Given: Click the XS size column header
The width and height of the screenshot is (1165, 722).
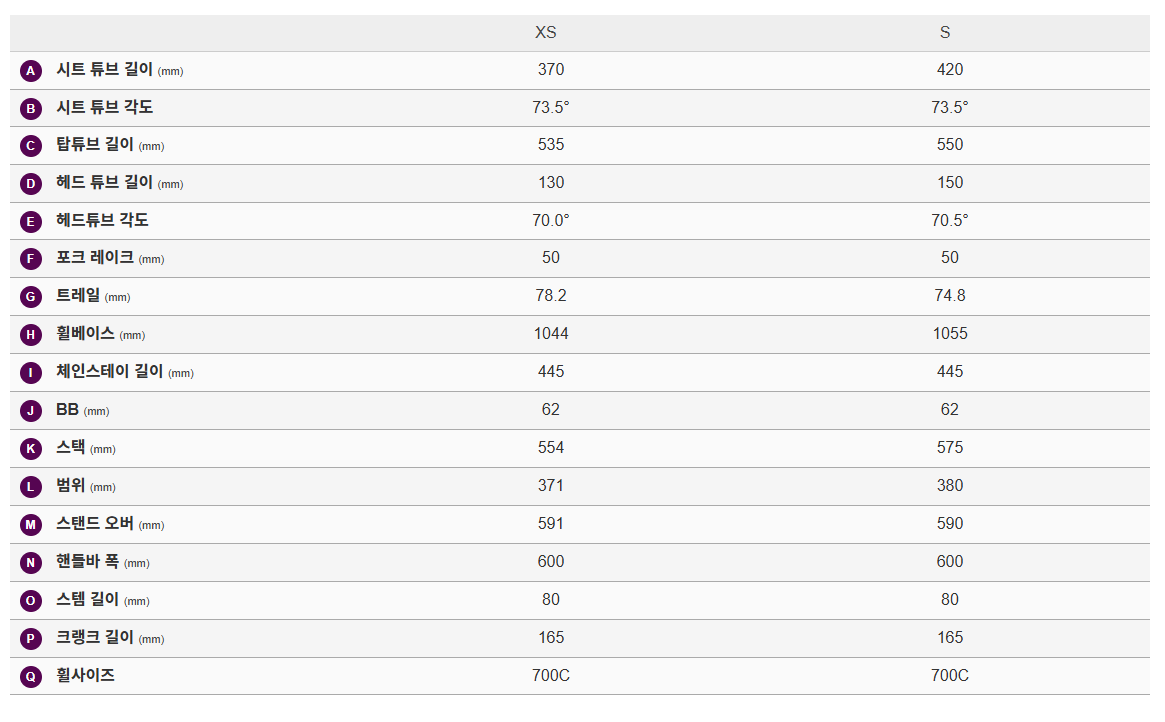Looking at the screenshot, I should (x=546, y=33).
